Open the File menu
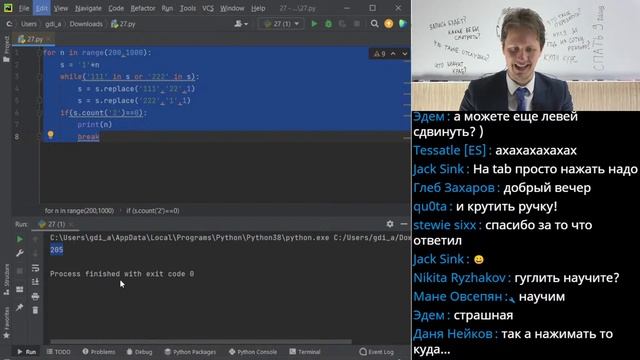This screenshot has width=640, height=360. 24,8
